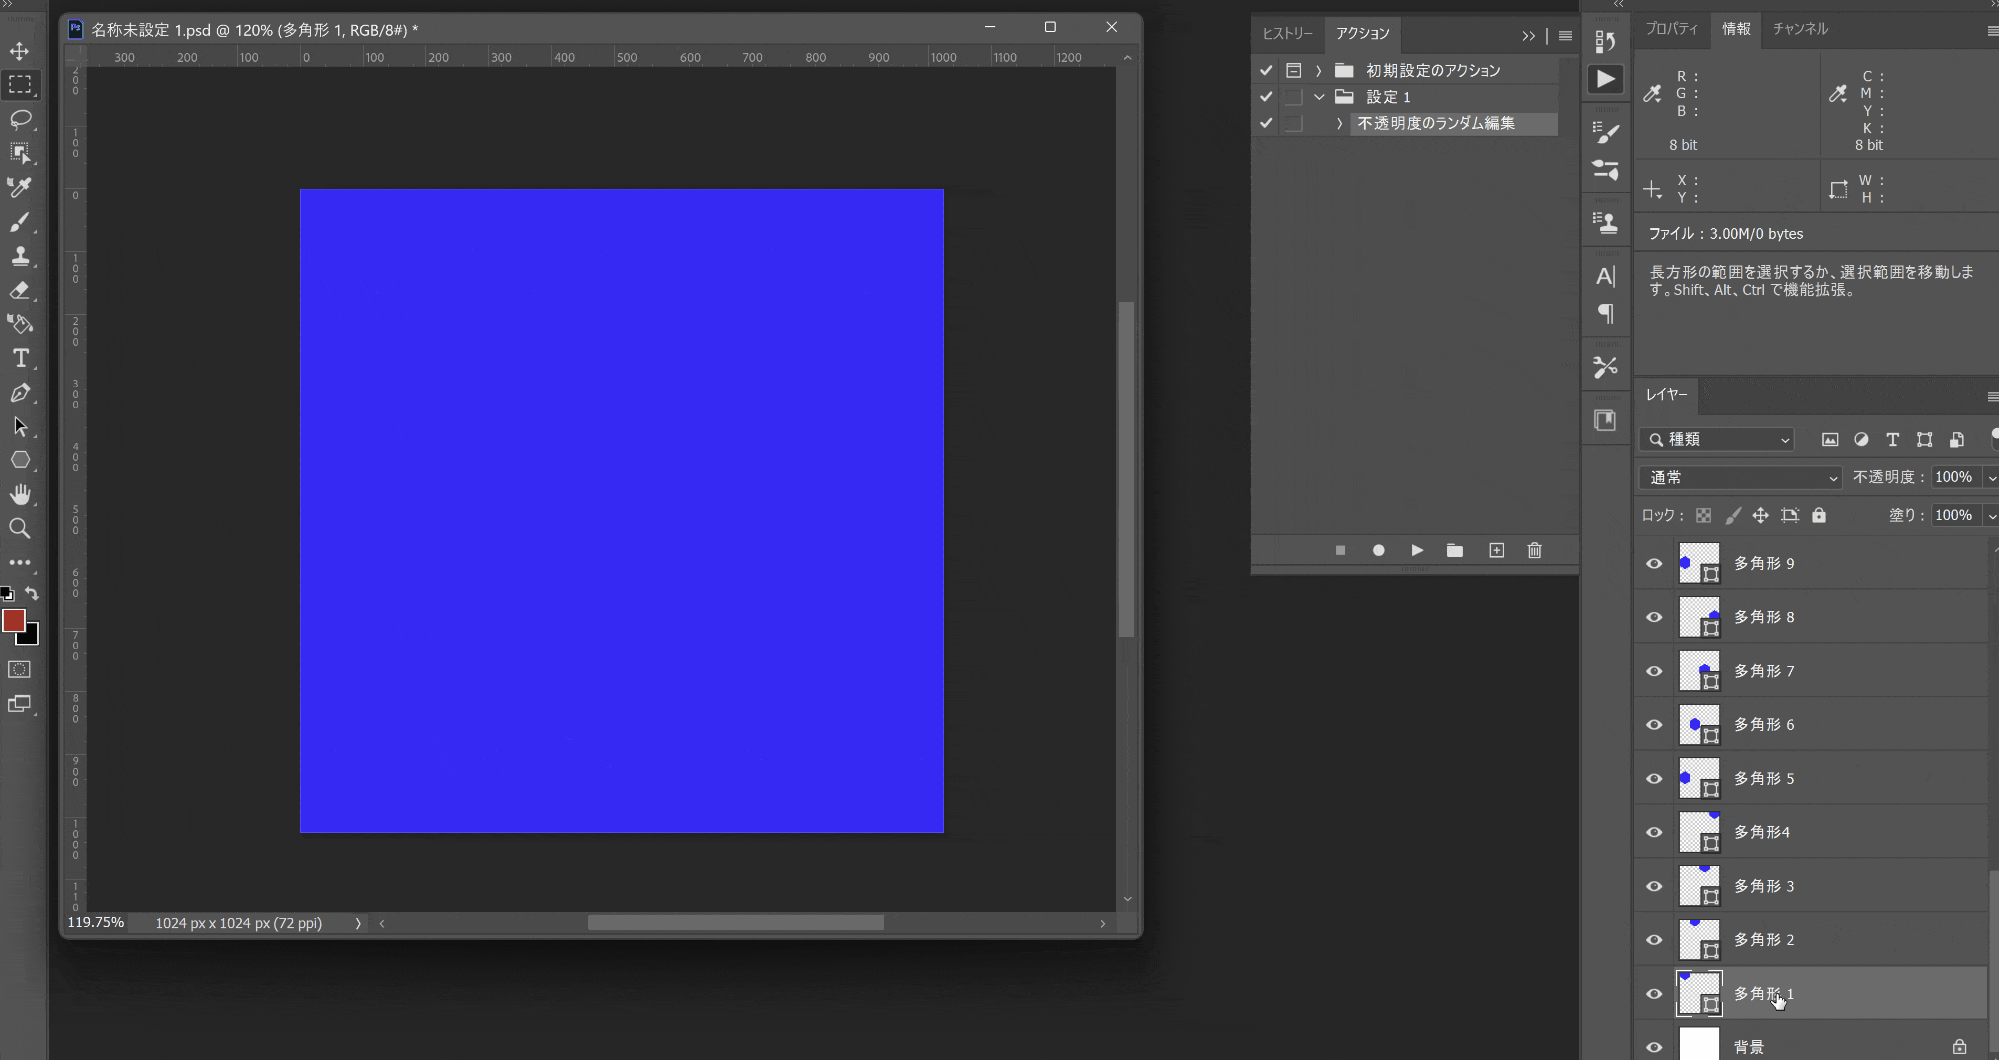Image resolution: width=1999 pixels, height=1060 pixels.
Task: Switch to the チャンネル tab
Action: [1800, 29]
